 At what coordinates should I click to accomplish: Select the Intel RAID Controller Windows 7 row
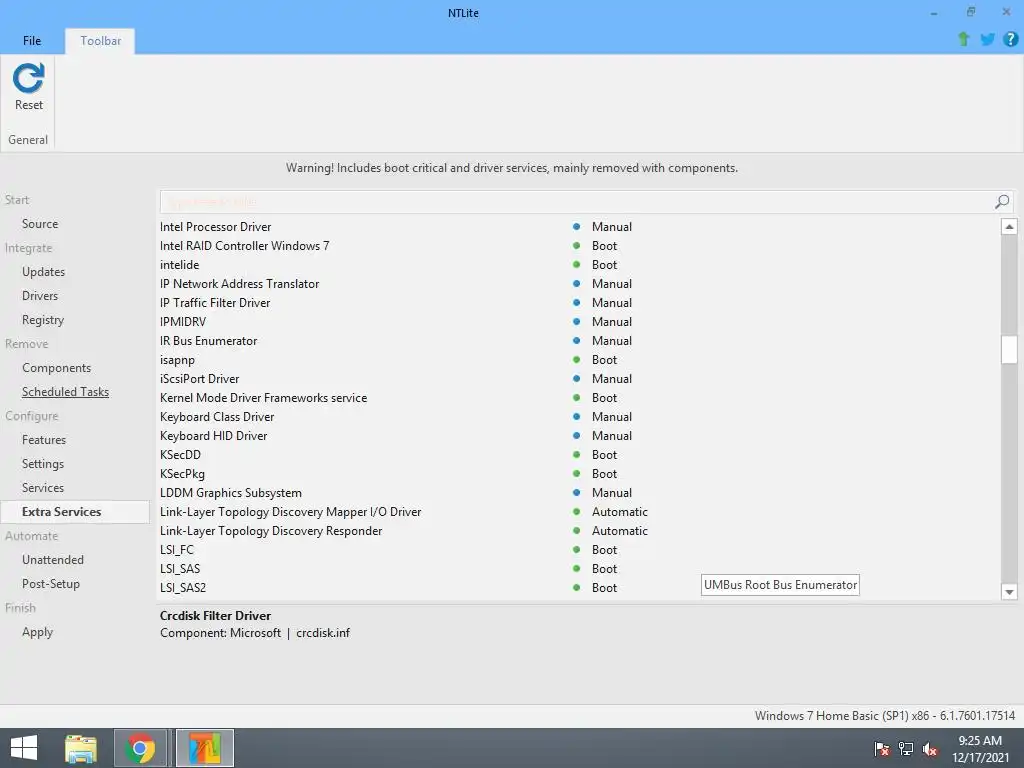tap(579, 246)
